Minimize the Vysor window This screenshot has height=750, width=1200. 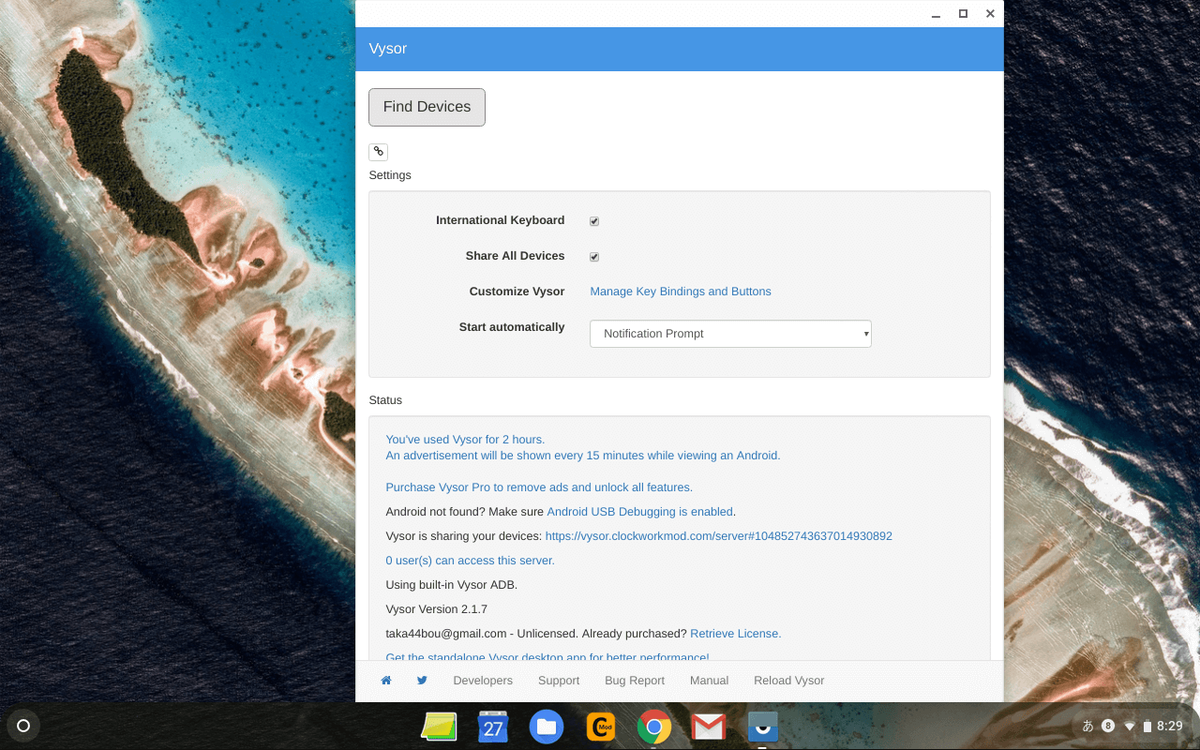(x=936, y=14)
